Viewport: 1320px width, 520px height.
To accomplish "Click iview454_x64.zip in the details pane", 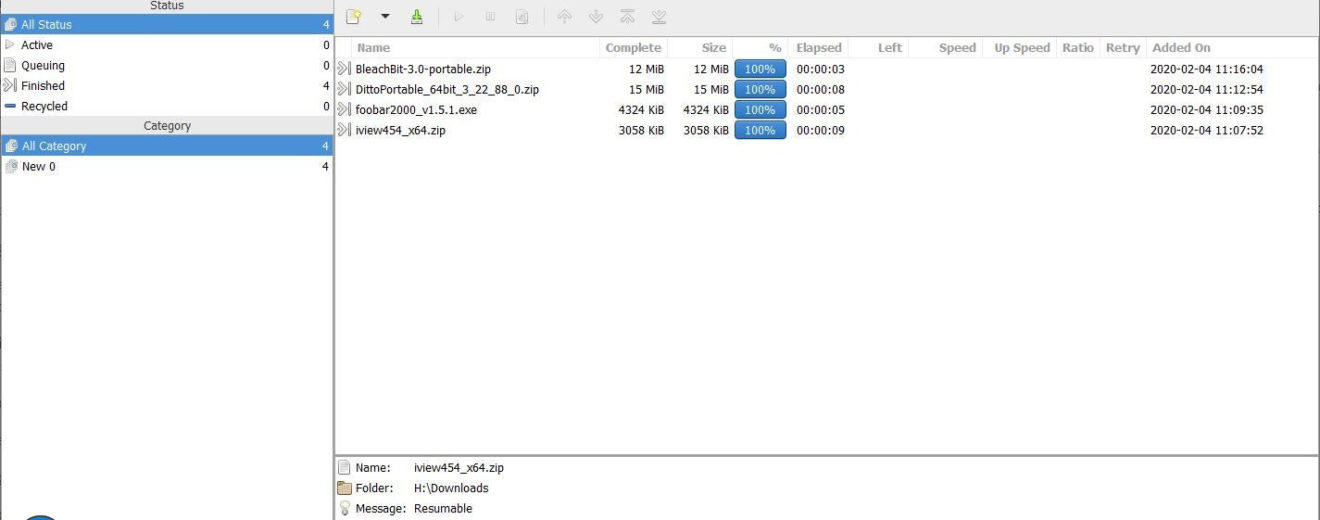I will click(x=459, y=467).
